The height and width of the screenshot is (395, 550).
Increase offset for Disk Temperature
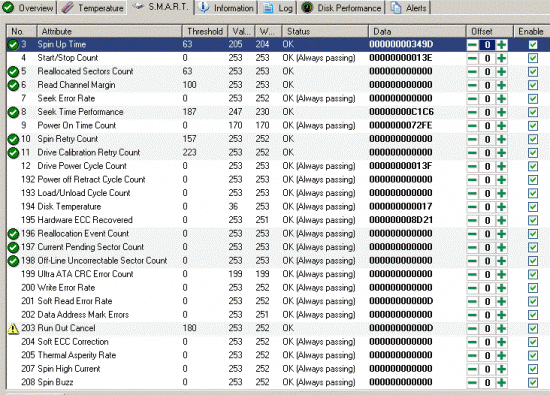[502, 207]
